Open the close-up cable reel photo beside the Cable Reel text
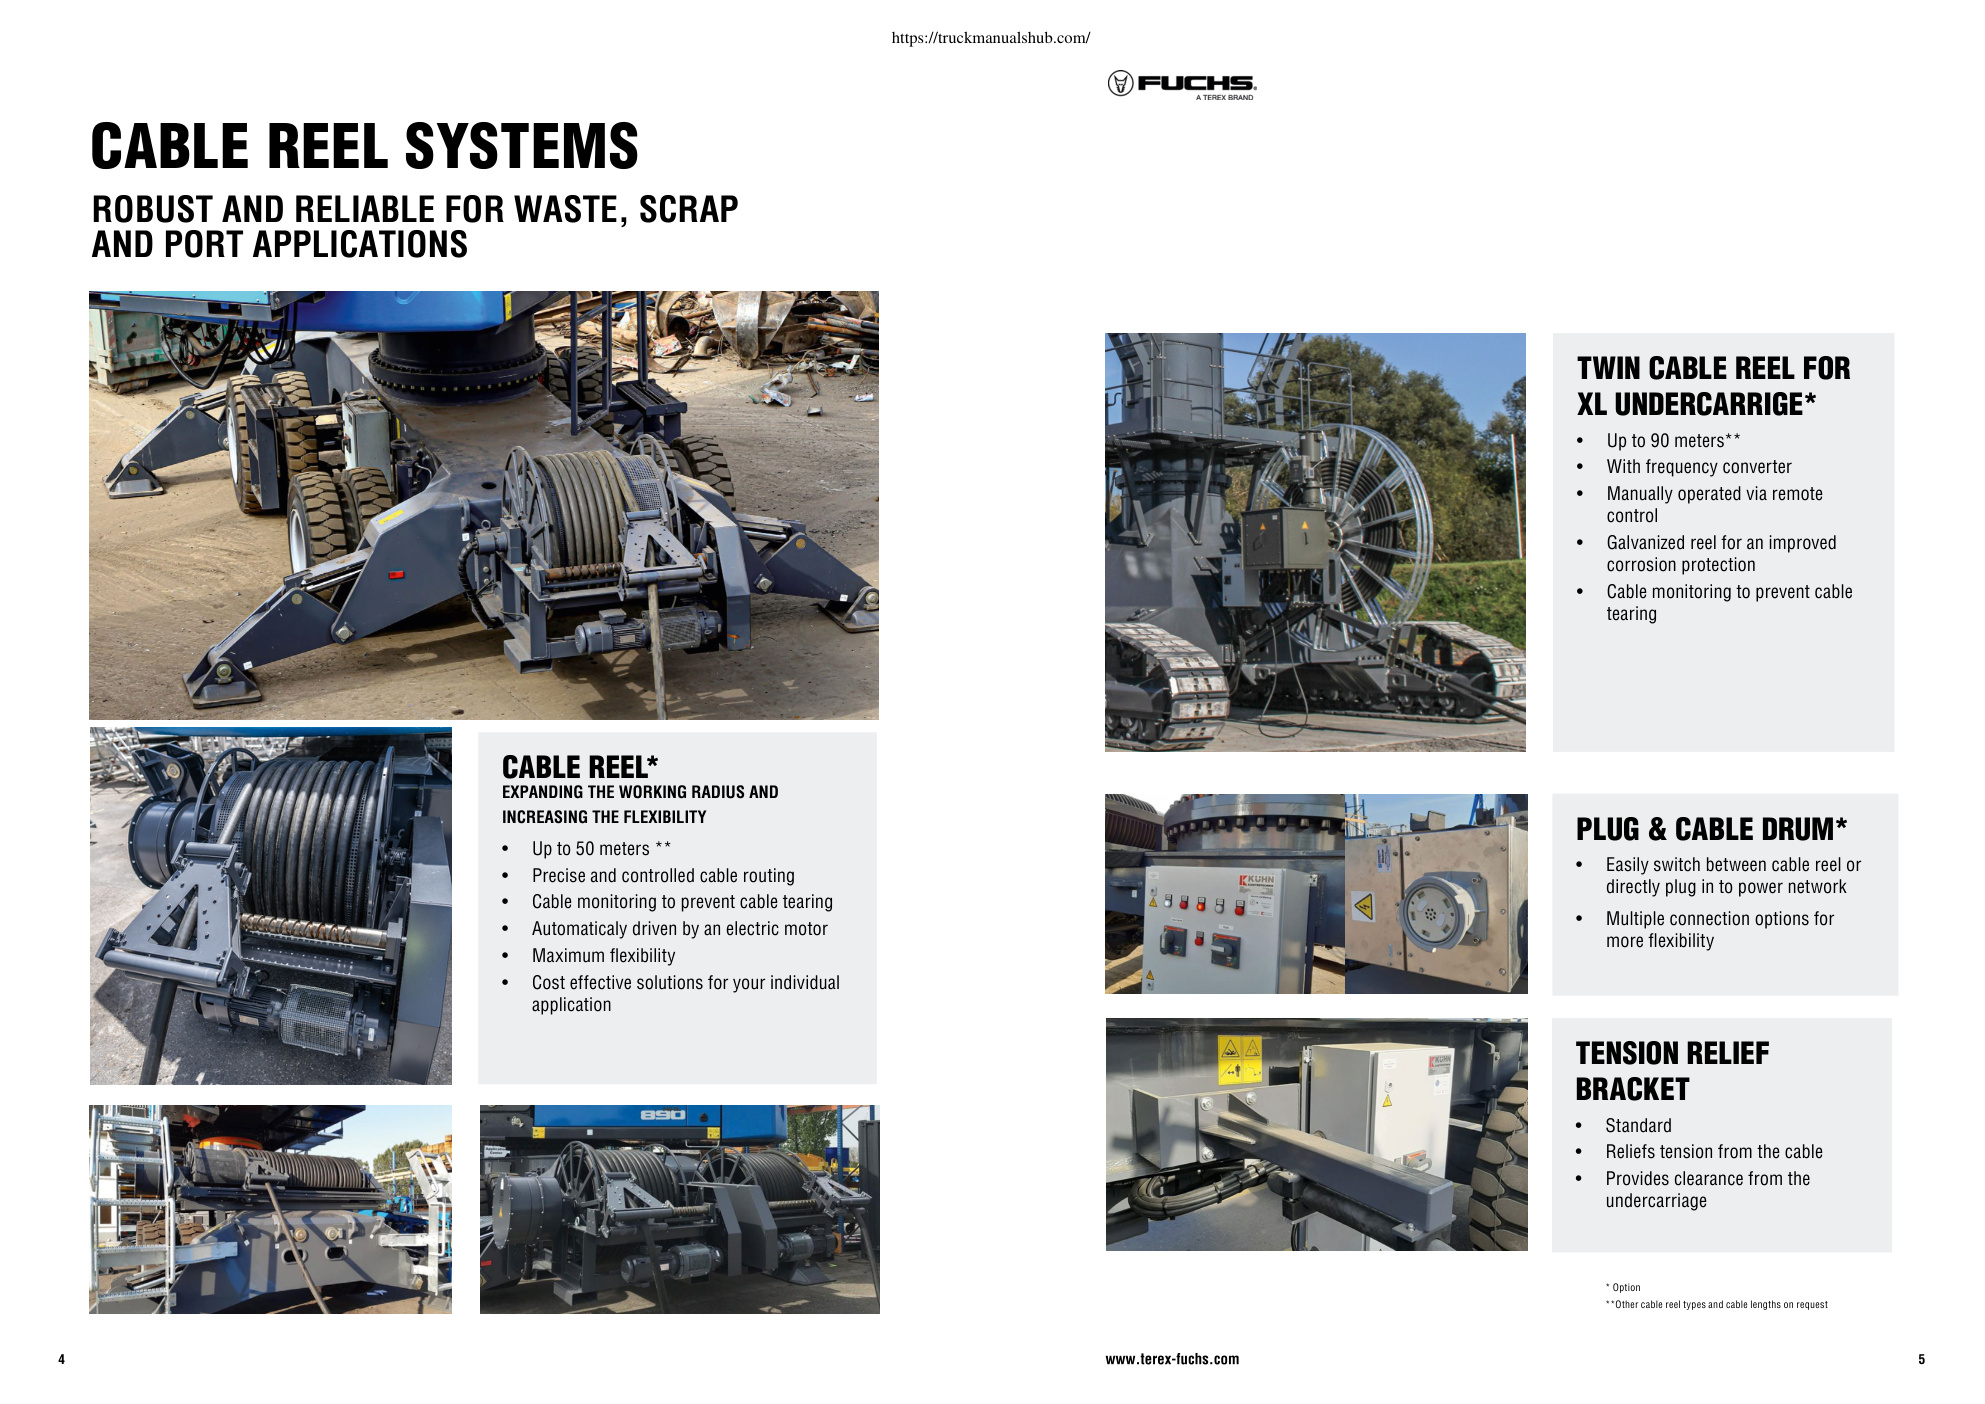1985x1404 pixels. tap(271, 906)
